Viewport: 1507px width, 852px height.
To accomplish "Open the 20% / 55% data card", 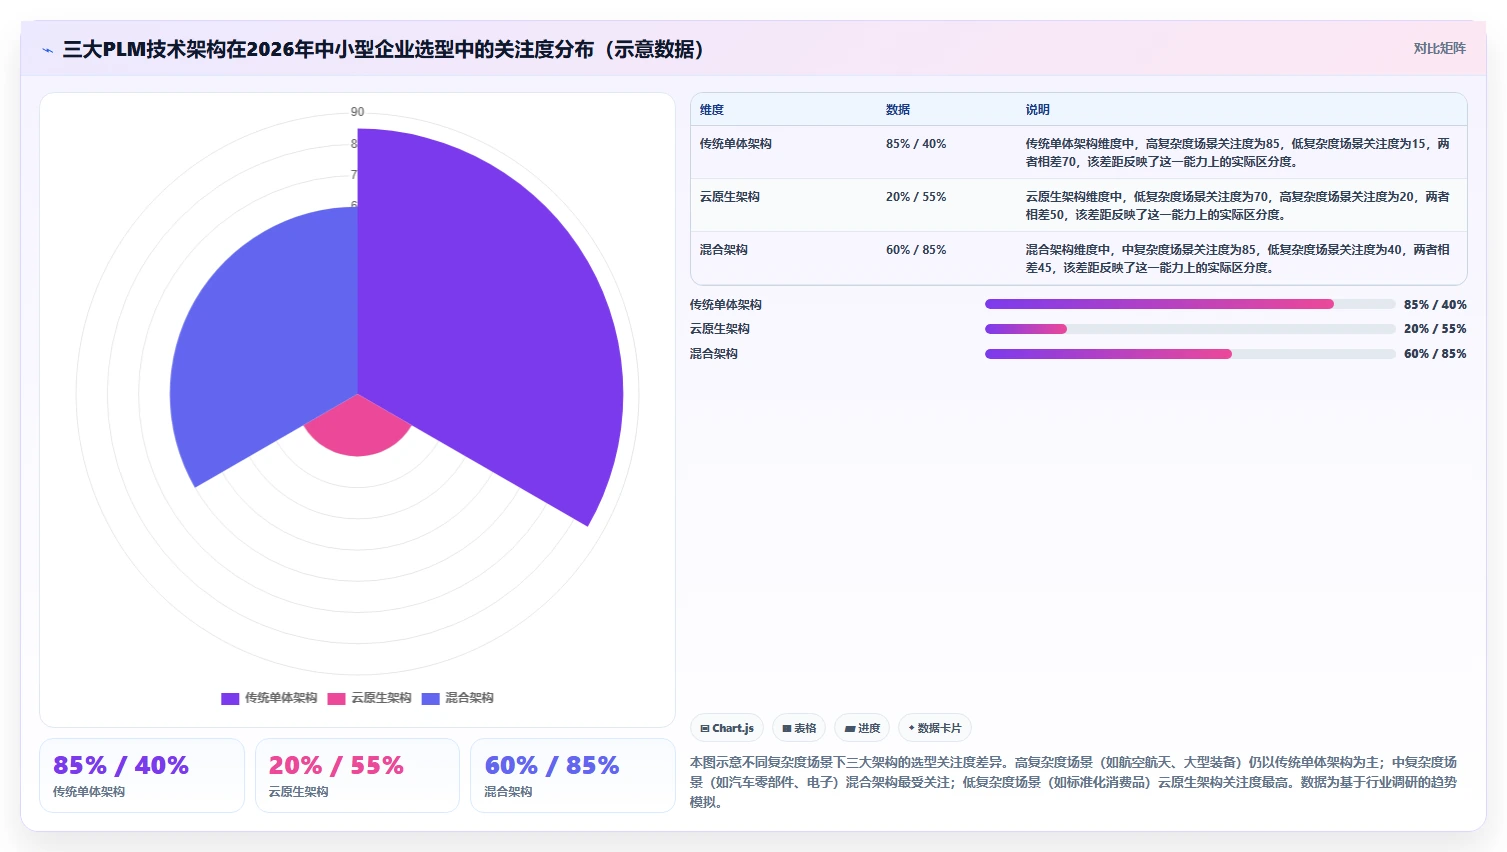I will coord(357,775).
